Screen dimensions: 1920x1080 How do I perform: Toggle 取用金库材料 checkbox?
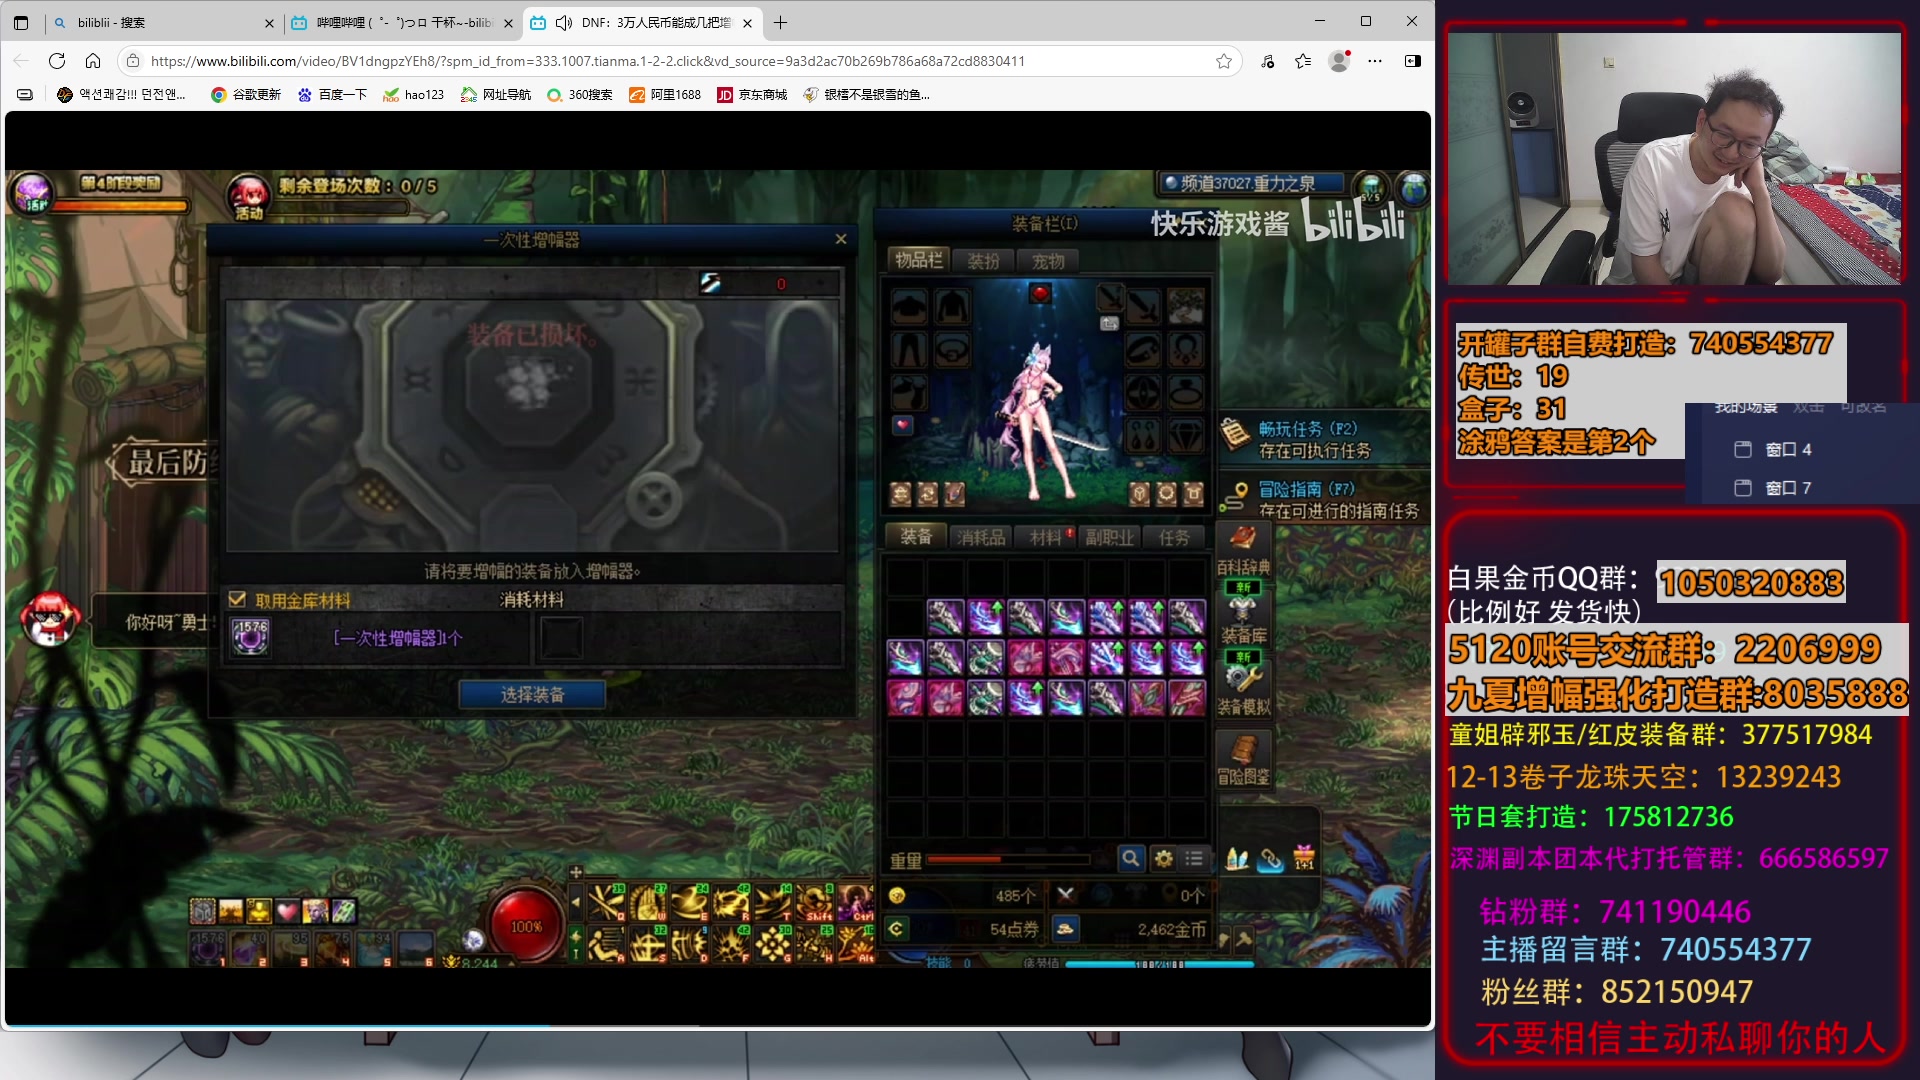(x=237, y=600)
